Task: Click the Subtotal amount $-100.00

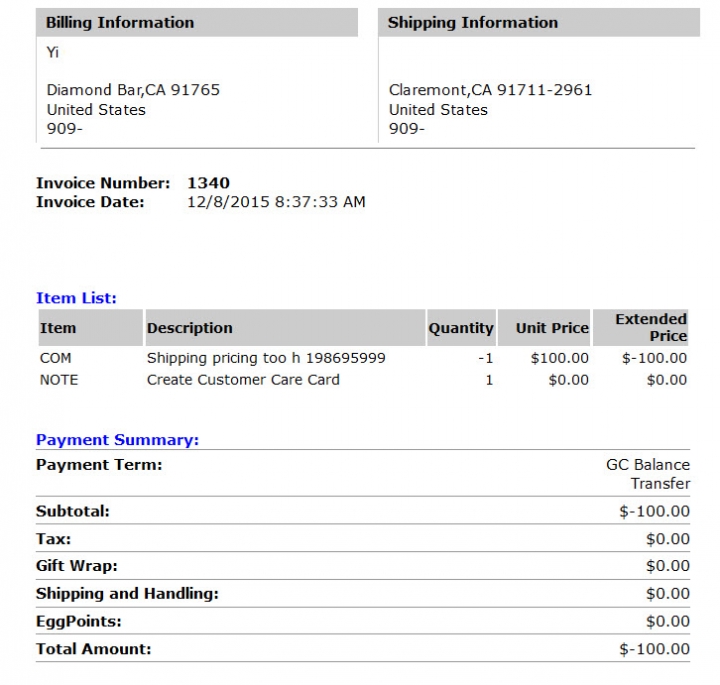Action: click(654, 511)
